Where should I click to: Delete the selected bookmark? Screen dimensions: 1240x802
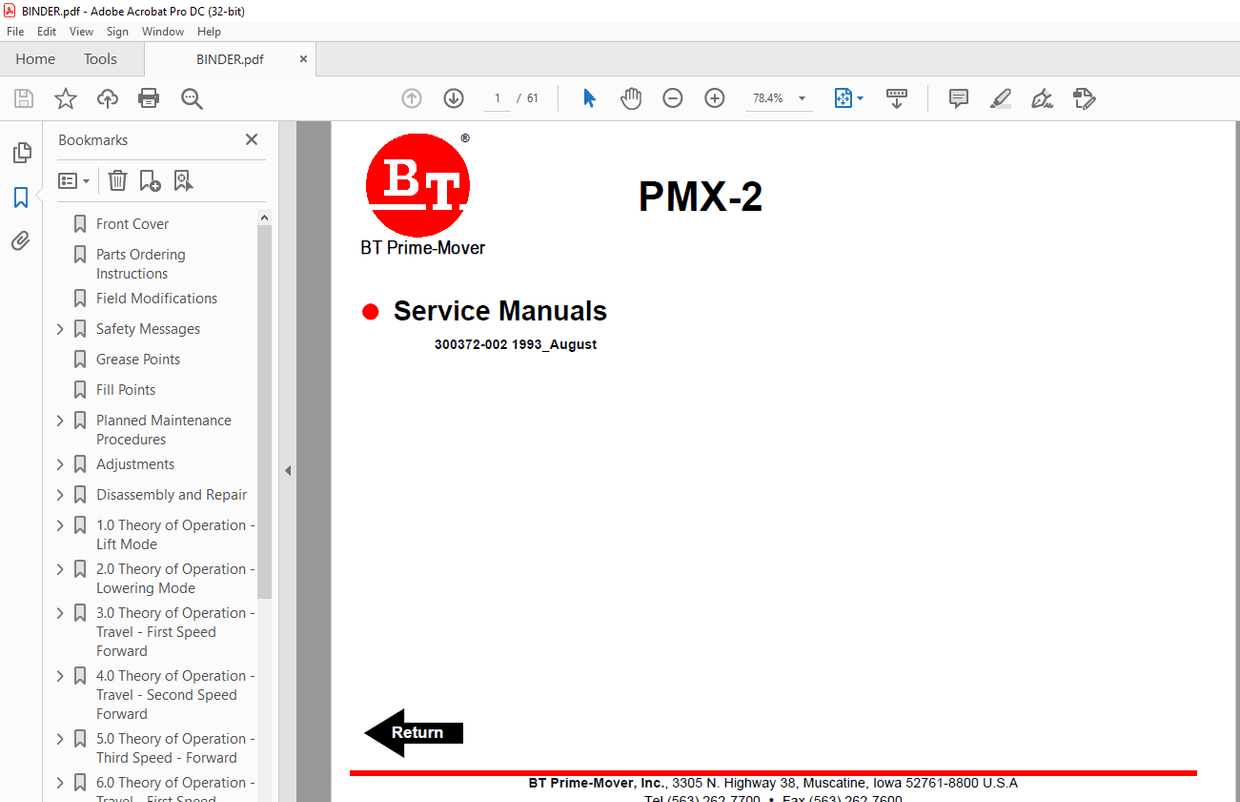coord(117,180)
